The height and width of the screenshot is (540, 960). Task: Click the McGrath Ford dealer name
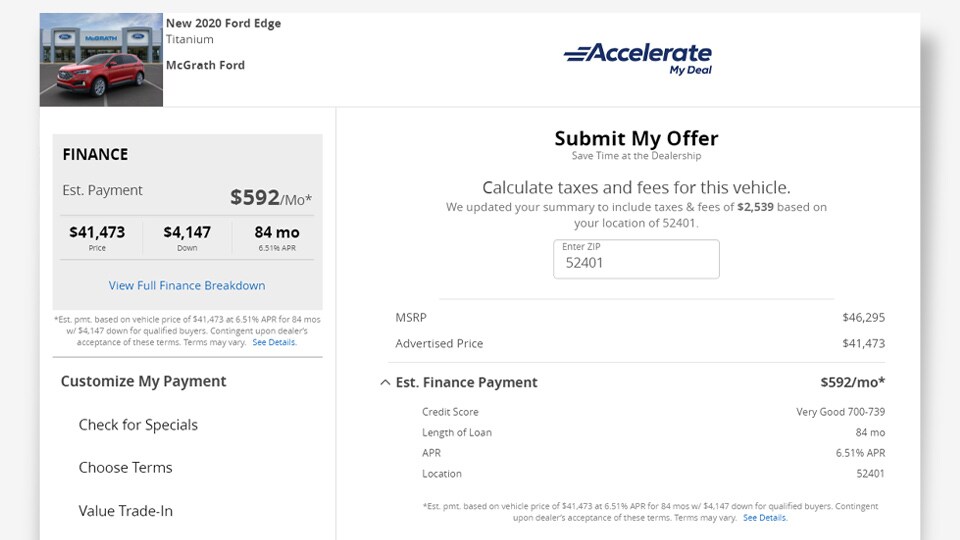click(205, 65)
